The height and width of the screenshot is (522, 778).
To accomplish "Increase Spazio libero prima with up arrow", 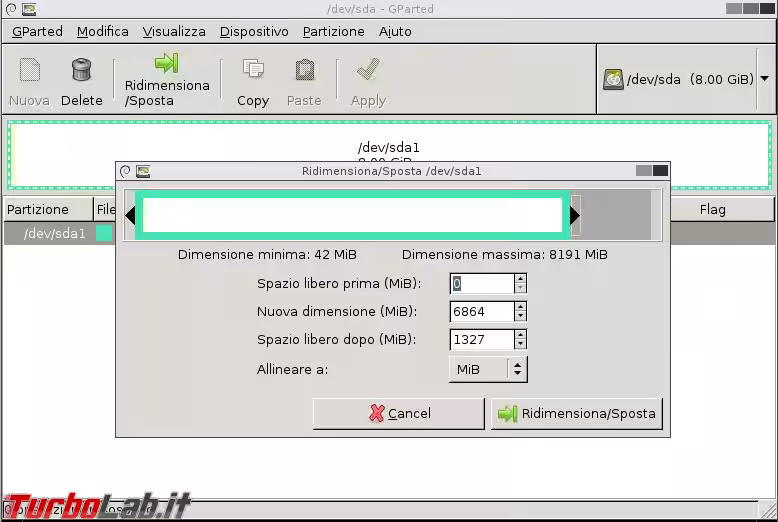I will pyautogui.click(x=520, y=278).
